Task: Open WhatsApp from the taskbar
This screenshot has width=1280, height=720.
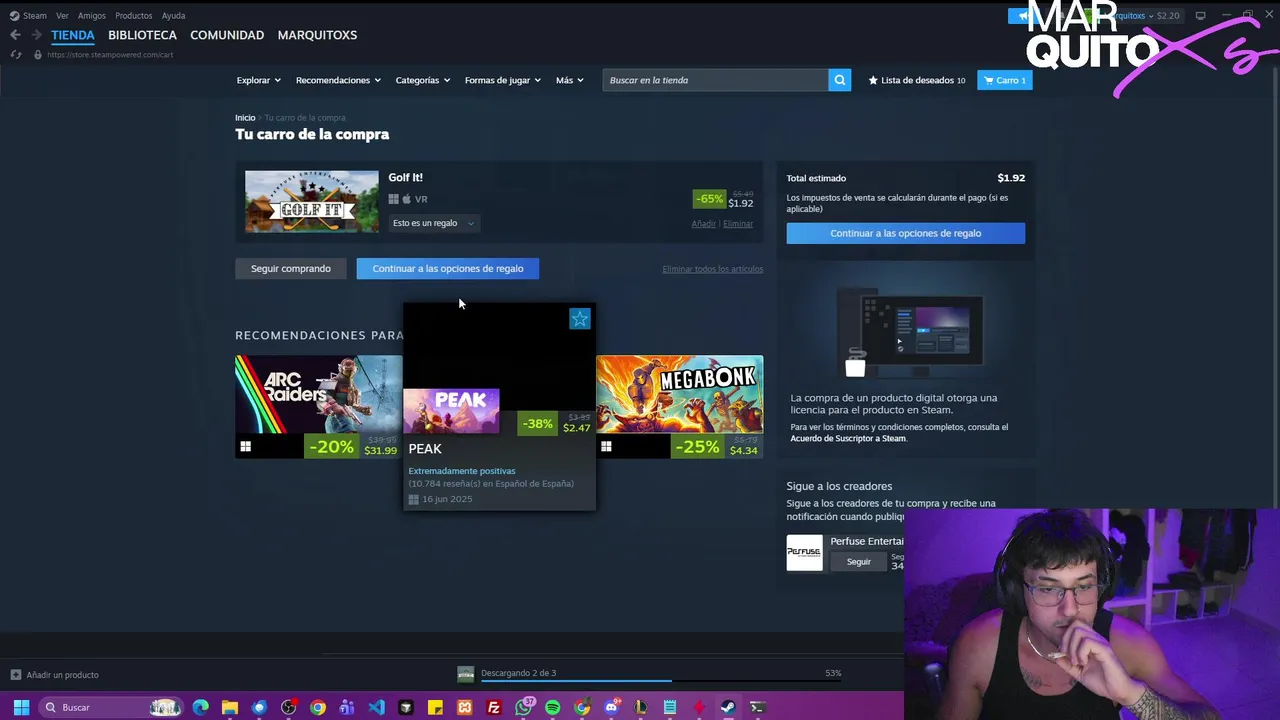Action: pyautogui.click(x=524, y=707)
